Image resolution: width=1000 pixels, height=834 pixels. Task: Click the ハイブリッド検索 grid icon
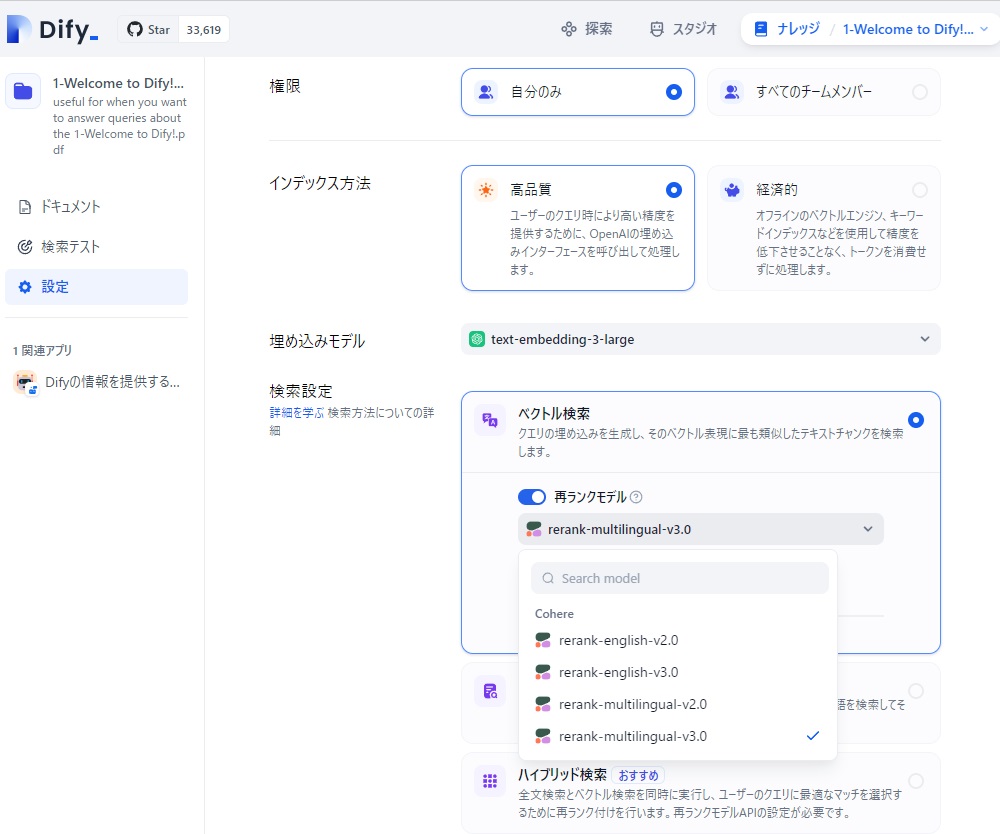pos(490,781)
